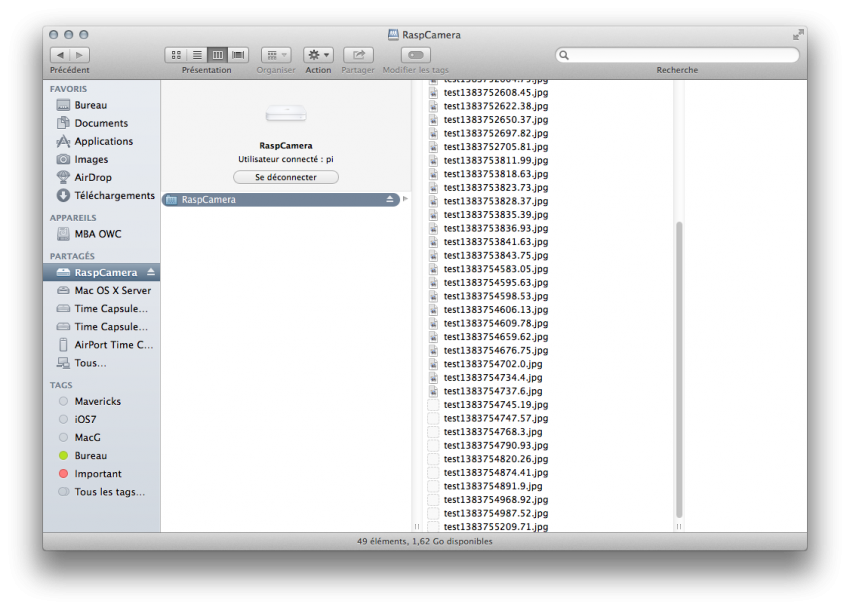
Task: Open Applications in the sidebar
Action: pyautogui.click(x=101, y=141)
